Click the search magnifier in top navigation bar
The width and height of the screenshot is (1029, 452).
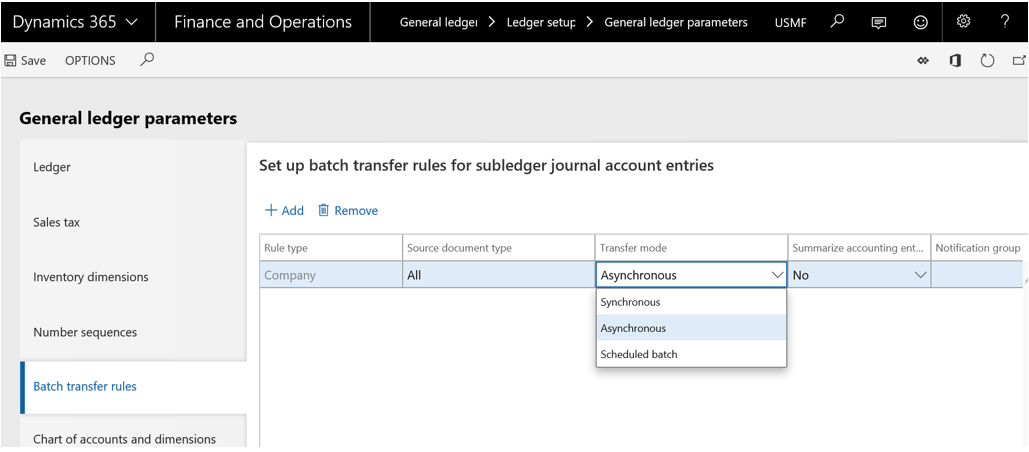pyautogui.click(x=838, y=21)
